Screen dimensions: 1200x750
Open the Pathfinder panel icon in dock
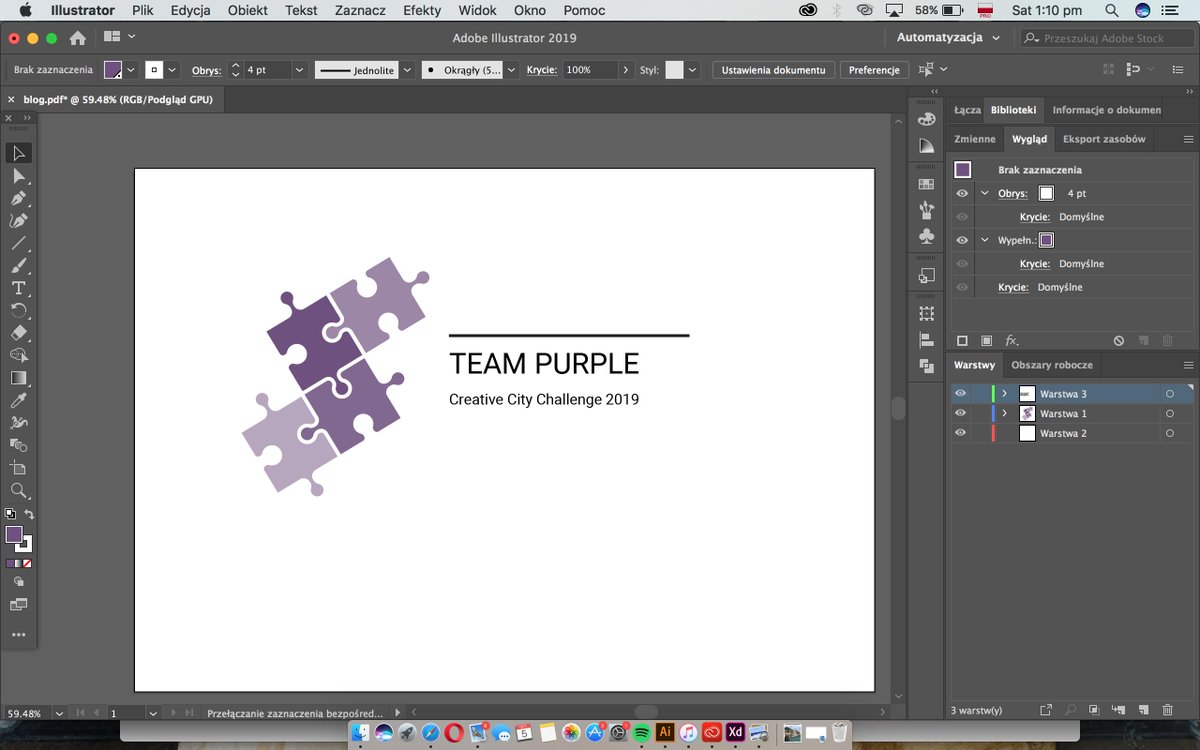[926, 367]
